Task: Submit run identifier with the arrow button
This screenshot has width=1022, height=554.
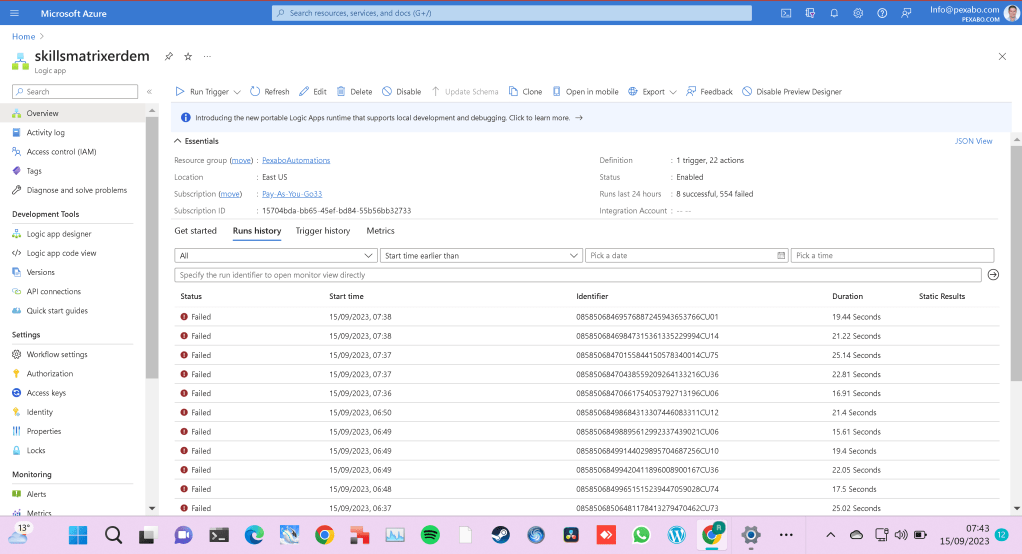Action: tap(993, 275)
